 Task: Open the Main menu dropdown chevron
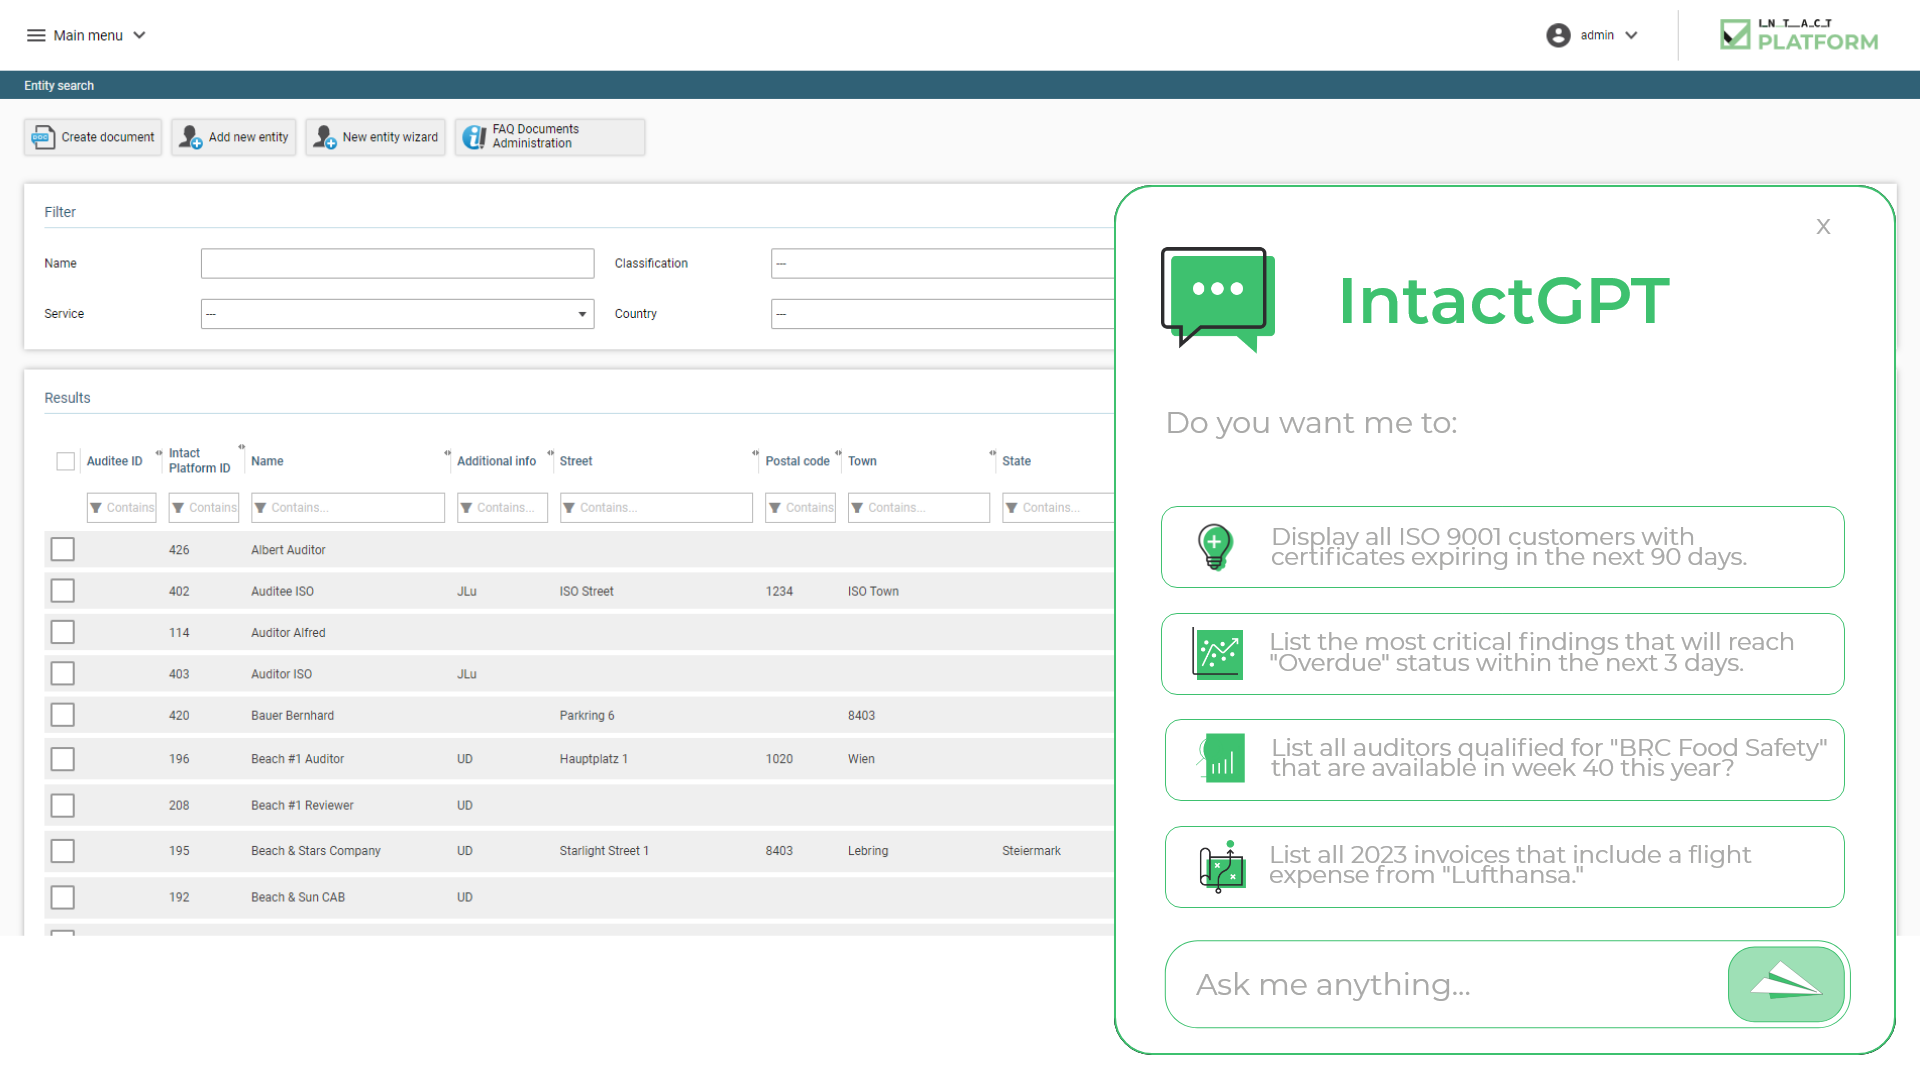[139, 35]
